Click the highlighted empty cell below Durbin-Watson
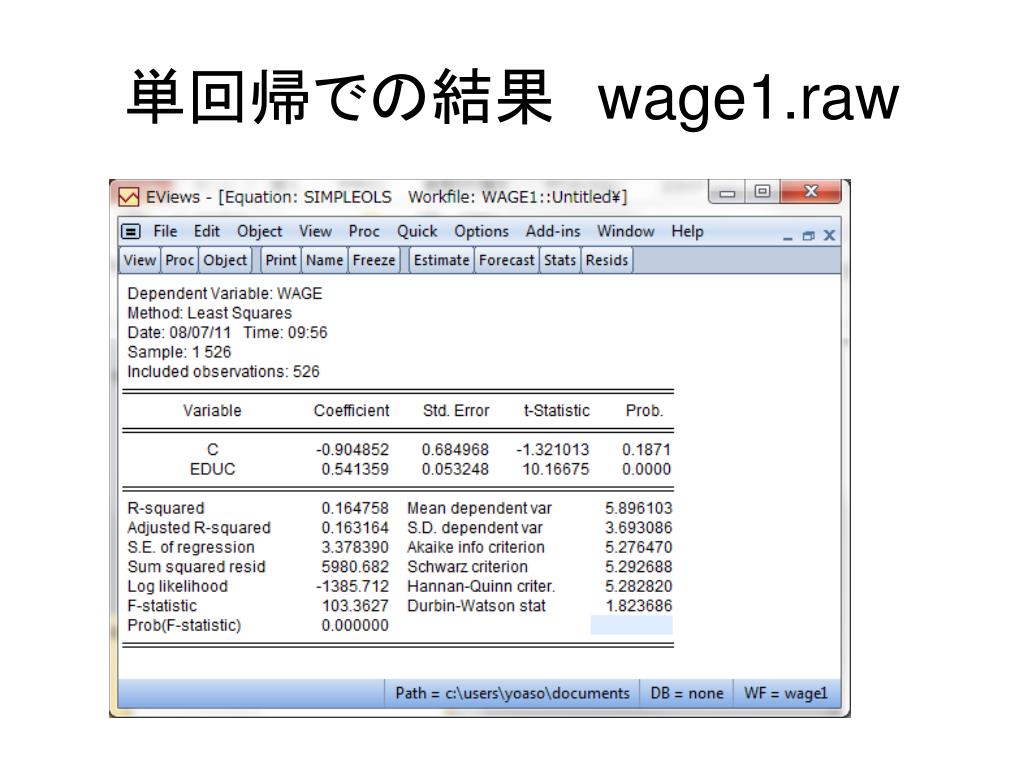Viewport: 1024px width, 768px height. click(x=632, y=625)
